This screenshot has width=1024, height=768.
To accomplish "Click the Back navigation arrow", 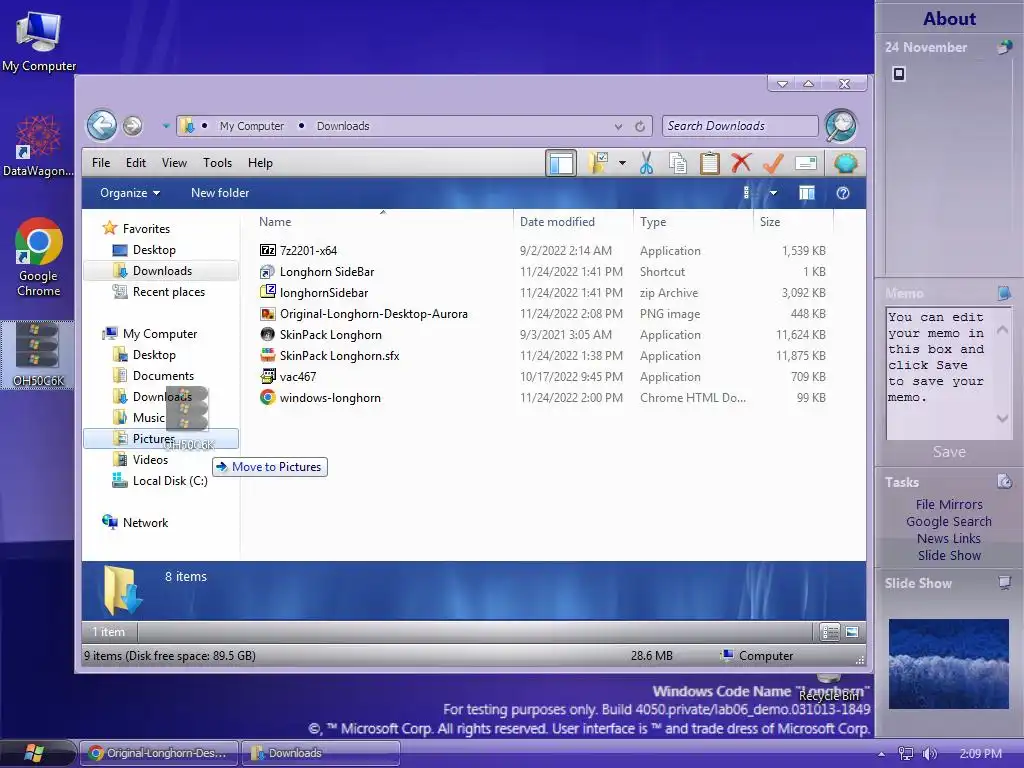I will (x=102, y=125).
